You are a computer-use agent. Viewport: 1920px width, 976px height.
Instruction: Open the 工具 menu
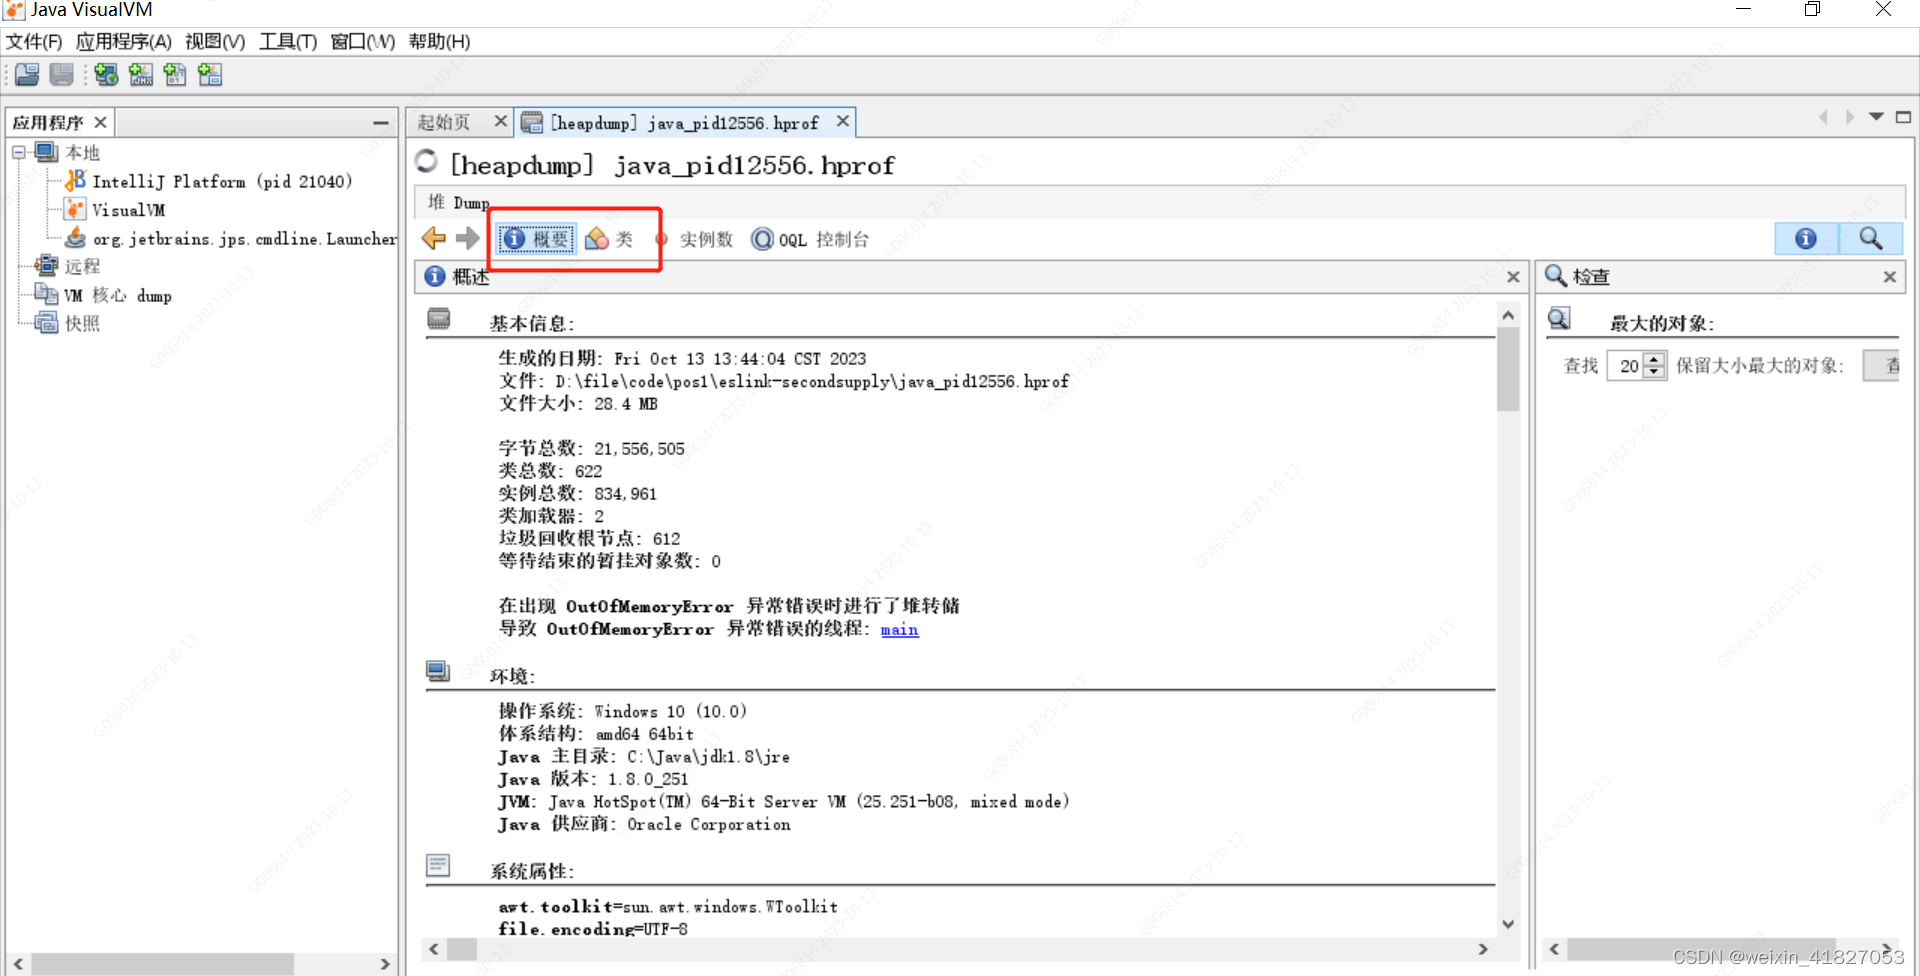[287, 42]
